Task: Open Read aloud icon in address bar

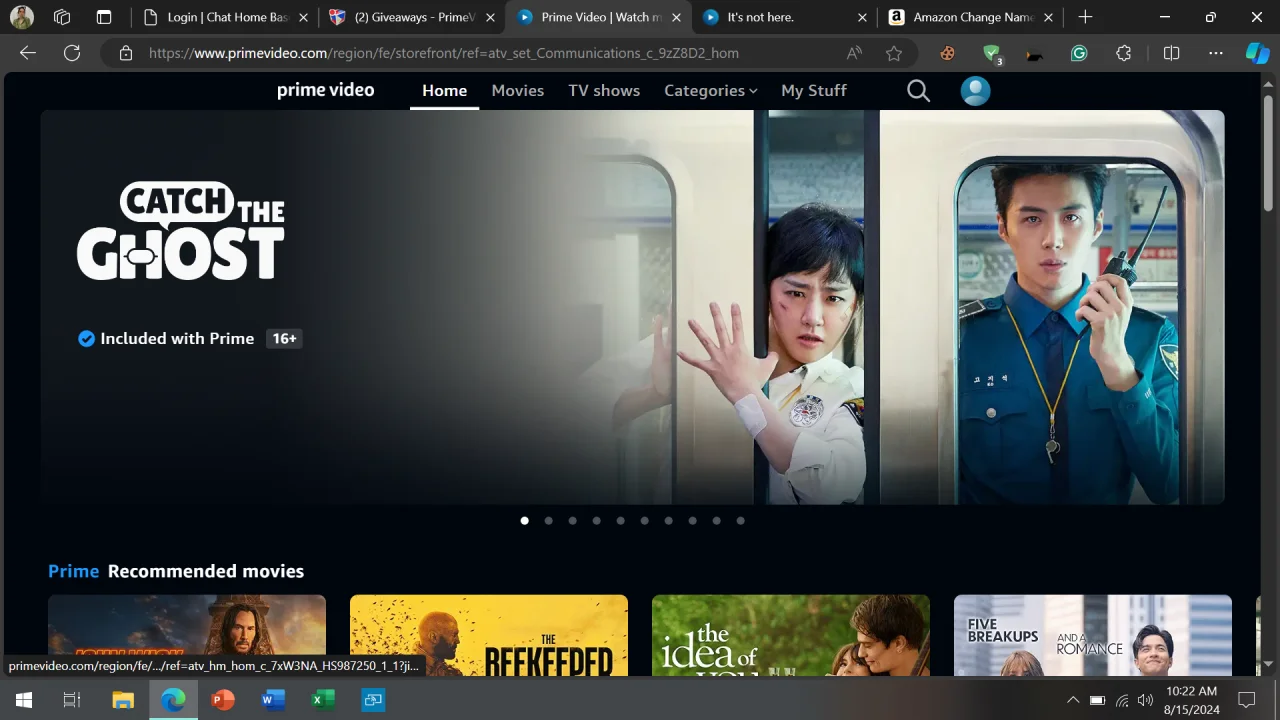Action: (854, 53)
